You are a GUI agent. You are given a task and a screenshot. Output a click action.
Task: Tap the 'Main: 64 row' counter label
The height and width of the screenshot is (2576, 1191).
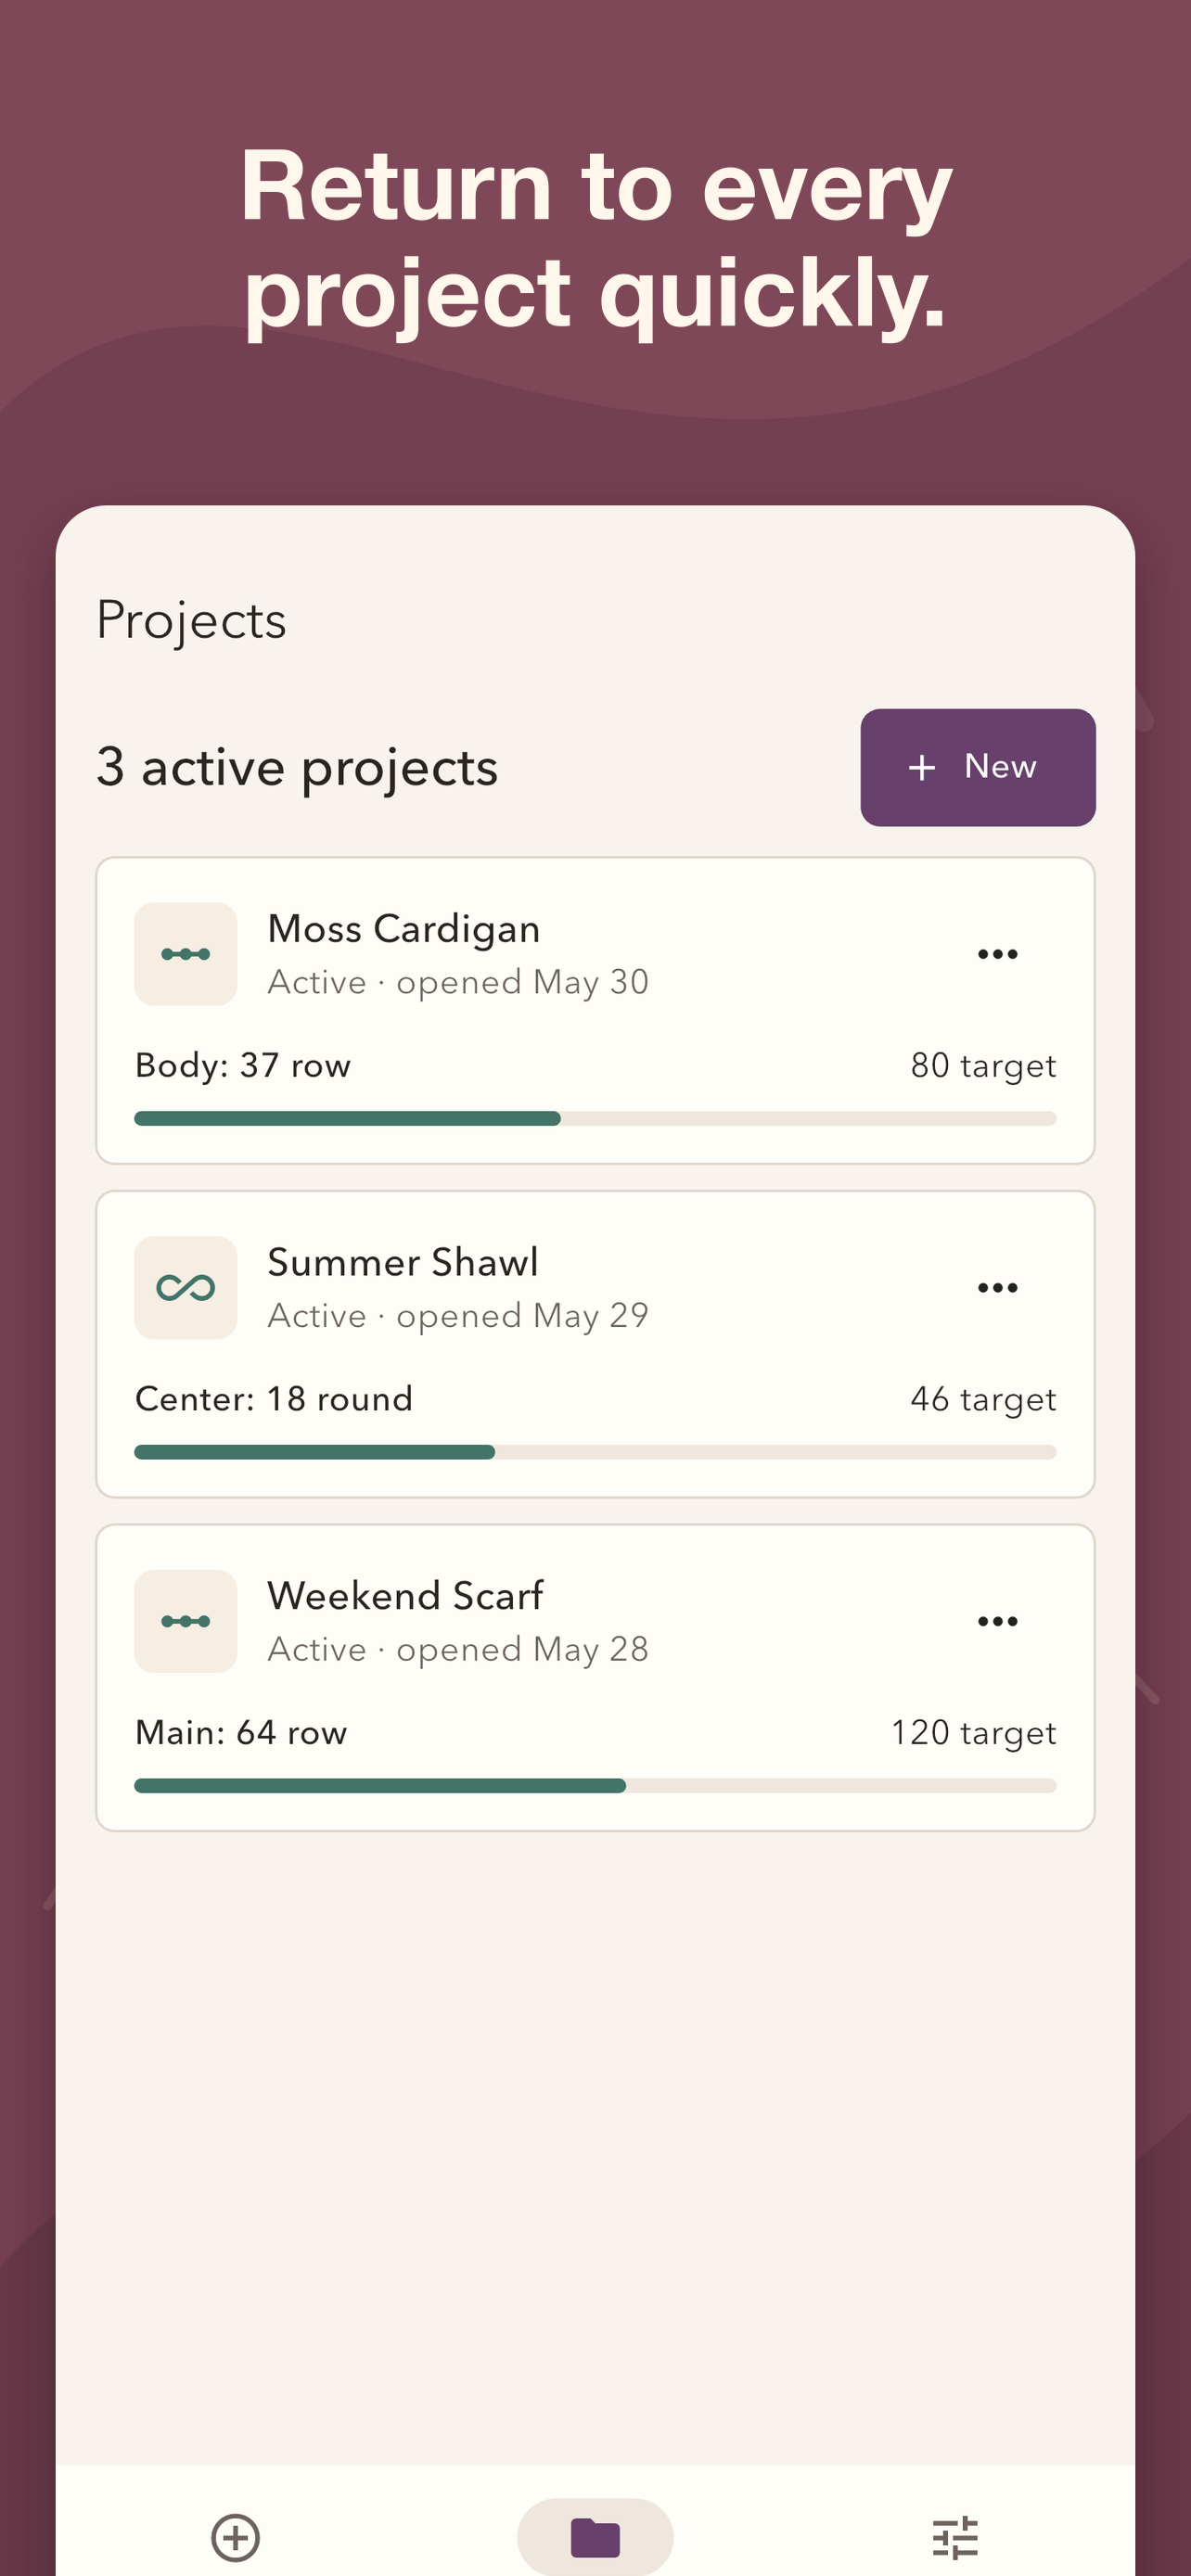[241, 1733]
